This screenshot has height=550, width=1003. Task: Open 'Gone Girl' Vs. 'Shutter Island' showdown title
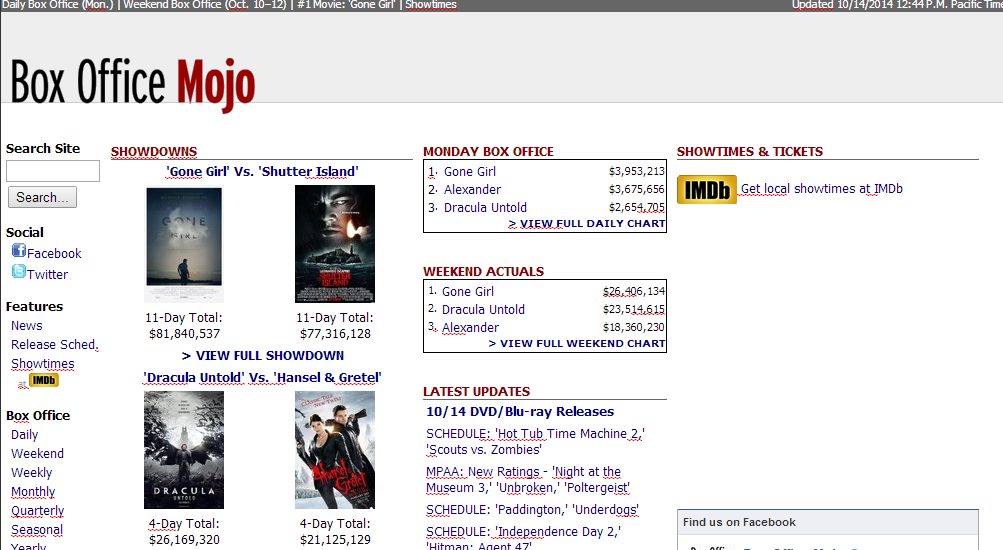point(262,171)
